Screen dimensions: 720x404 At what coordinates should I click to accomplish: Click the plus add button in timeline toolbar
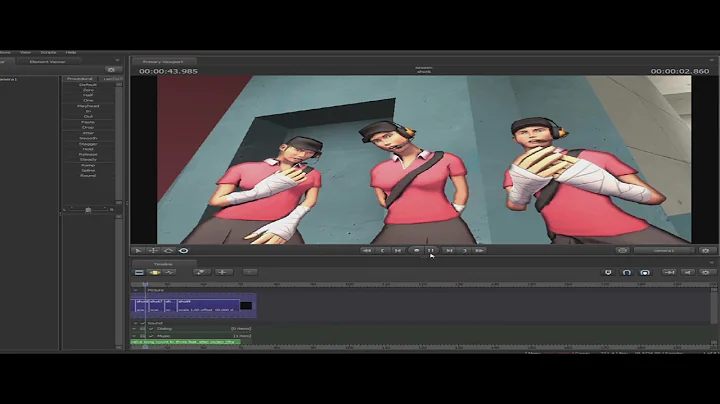223,272
